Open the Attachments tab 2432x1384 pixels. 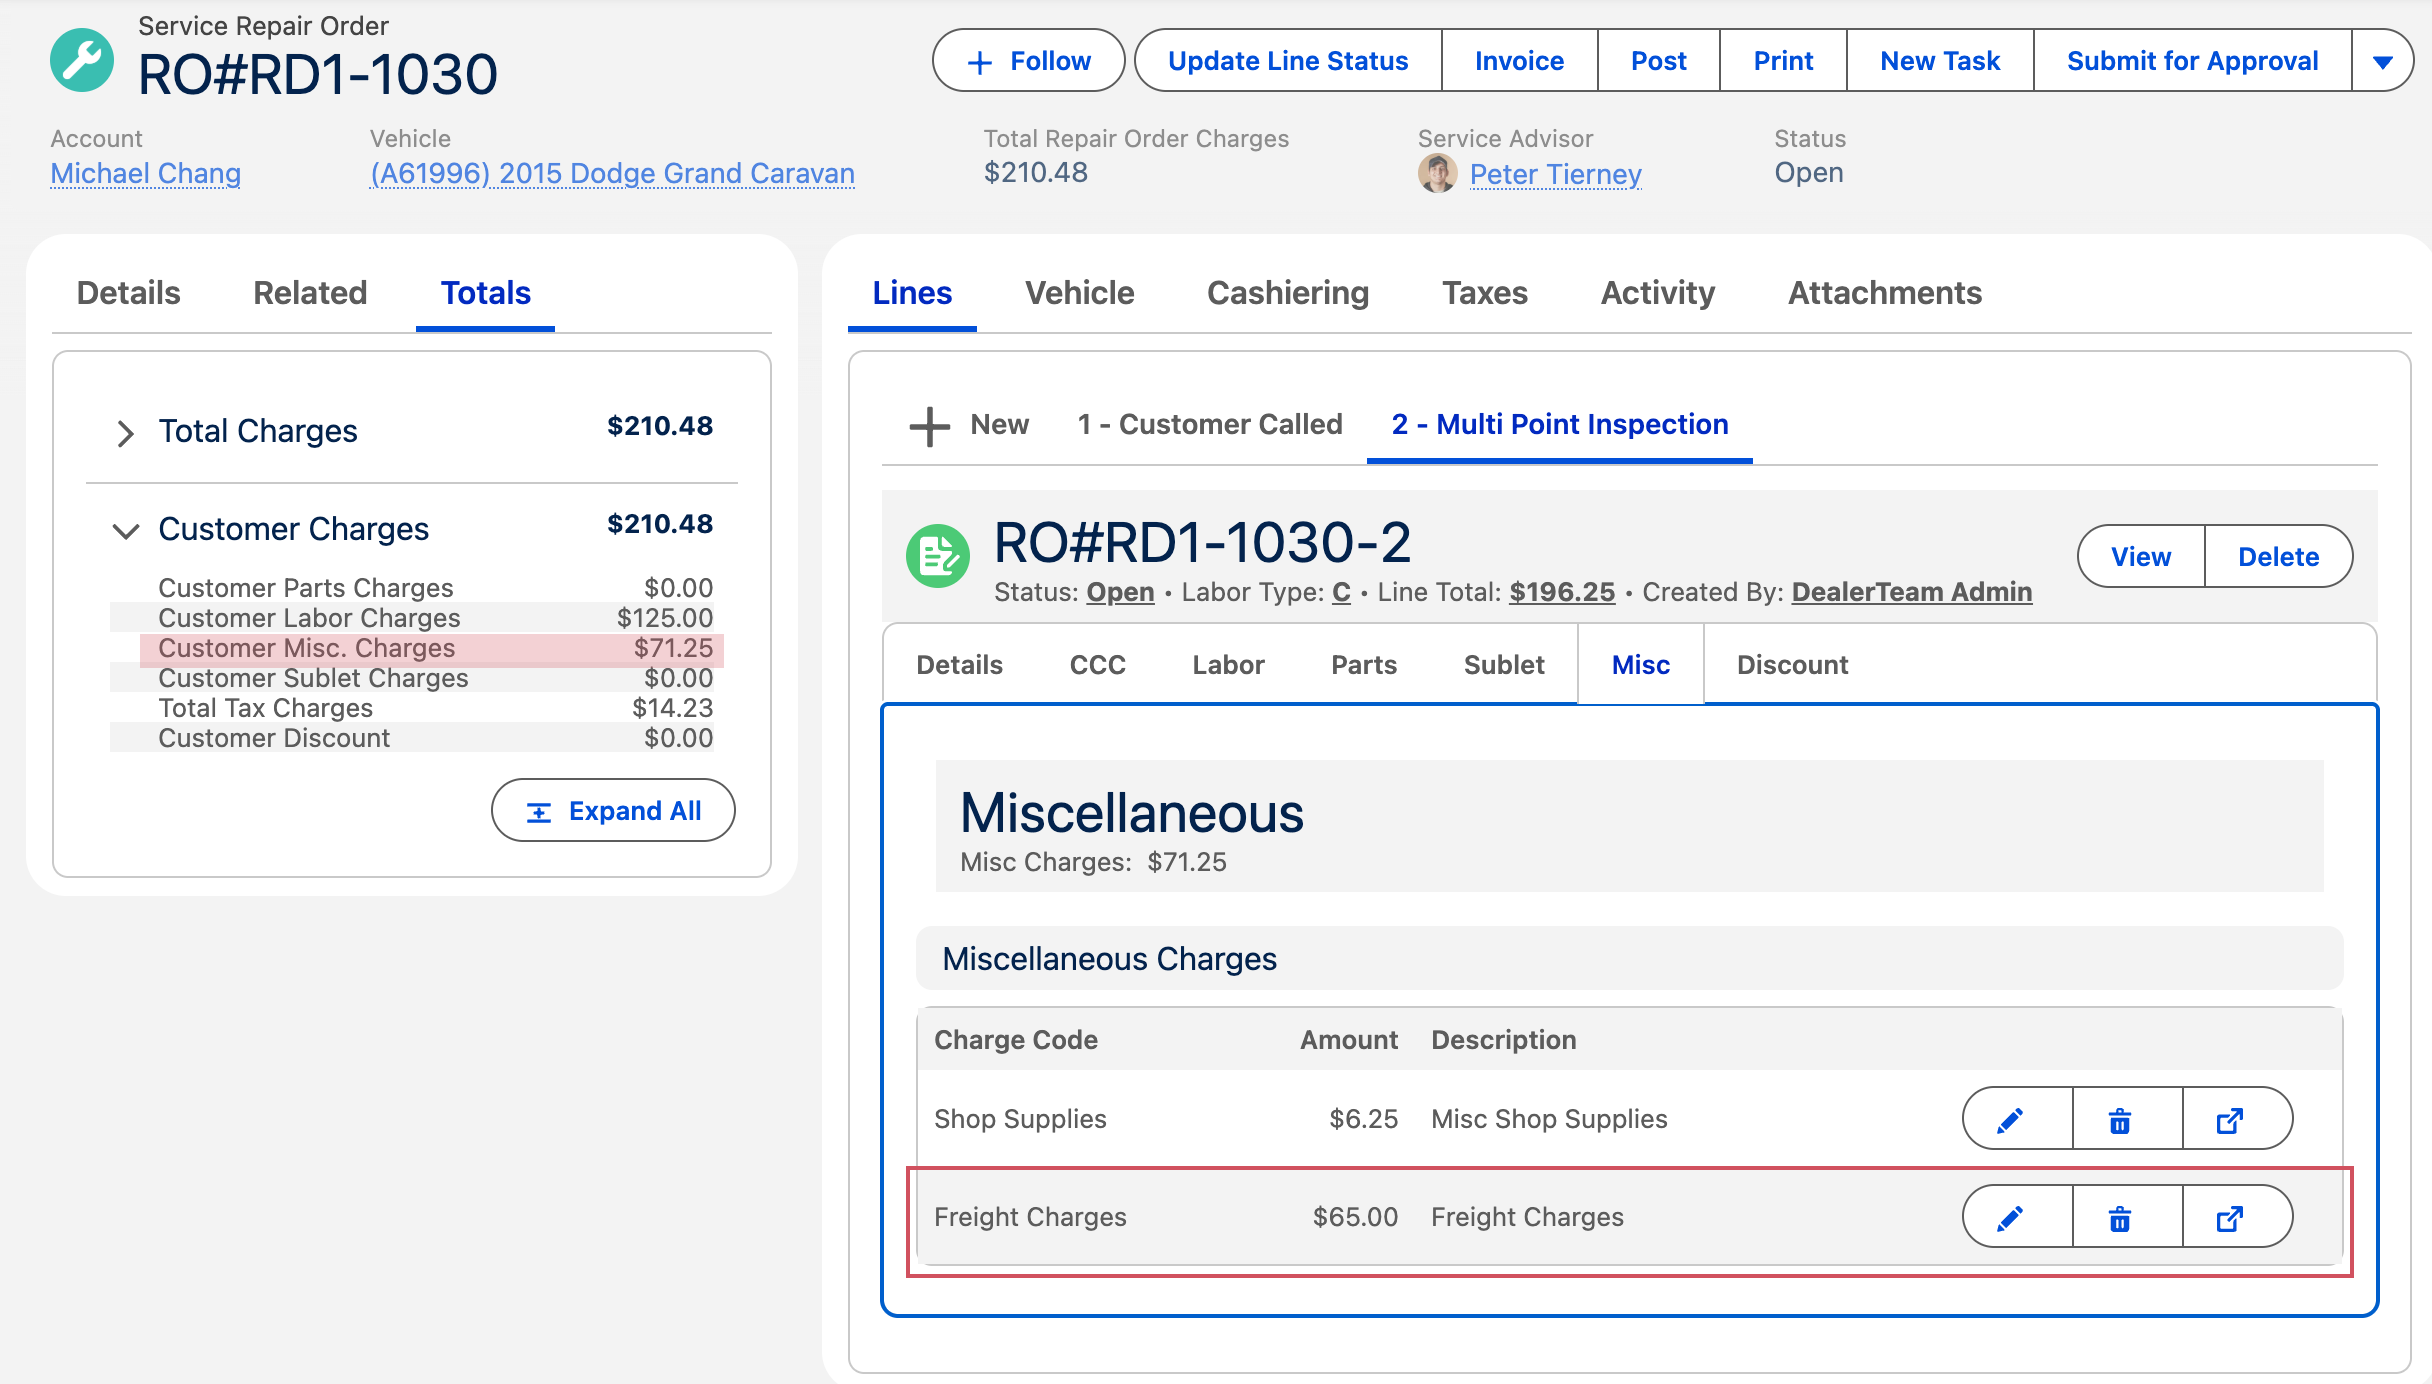coord(1884,293)
